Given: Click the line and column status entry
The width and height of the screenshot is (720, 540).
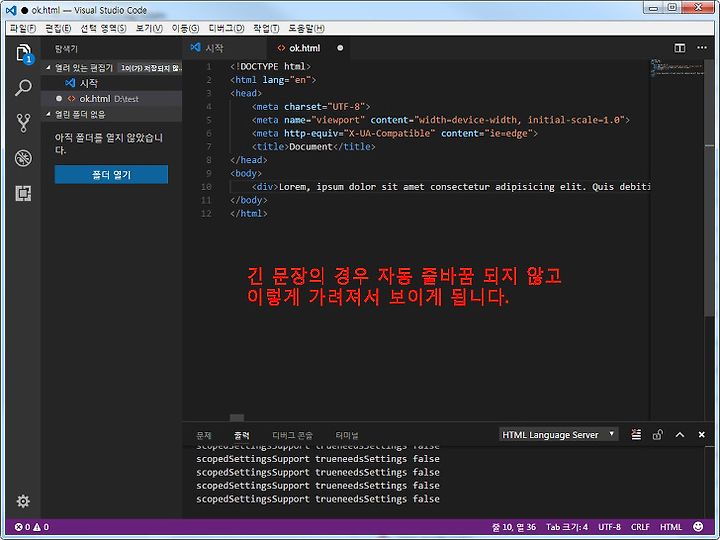Looking at the screenshot, I should 514,527.
